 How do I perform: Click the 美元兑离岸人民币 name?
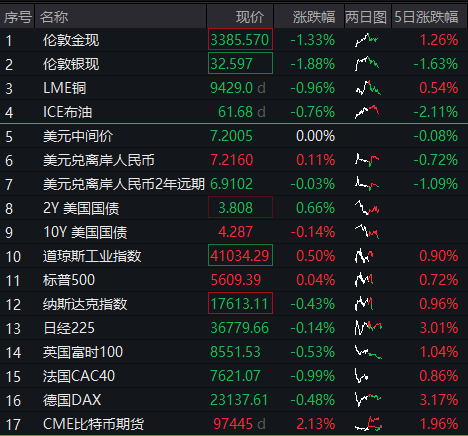(99, 160)
